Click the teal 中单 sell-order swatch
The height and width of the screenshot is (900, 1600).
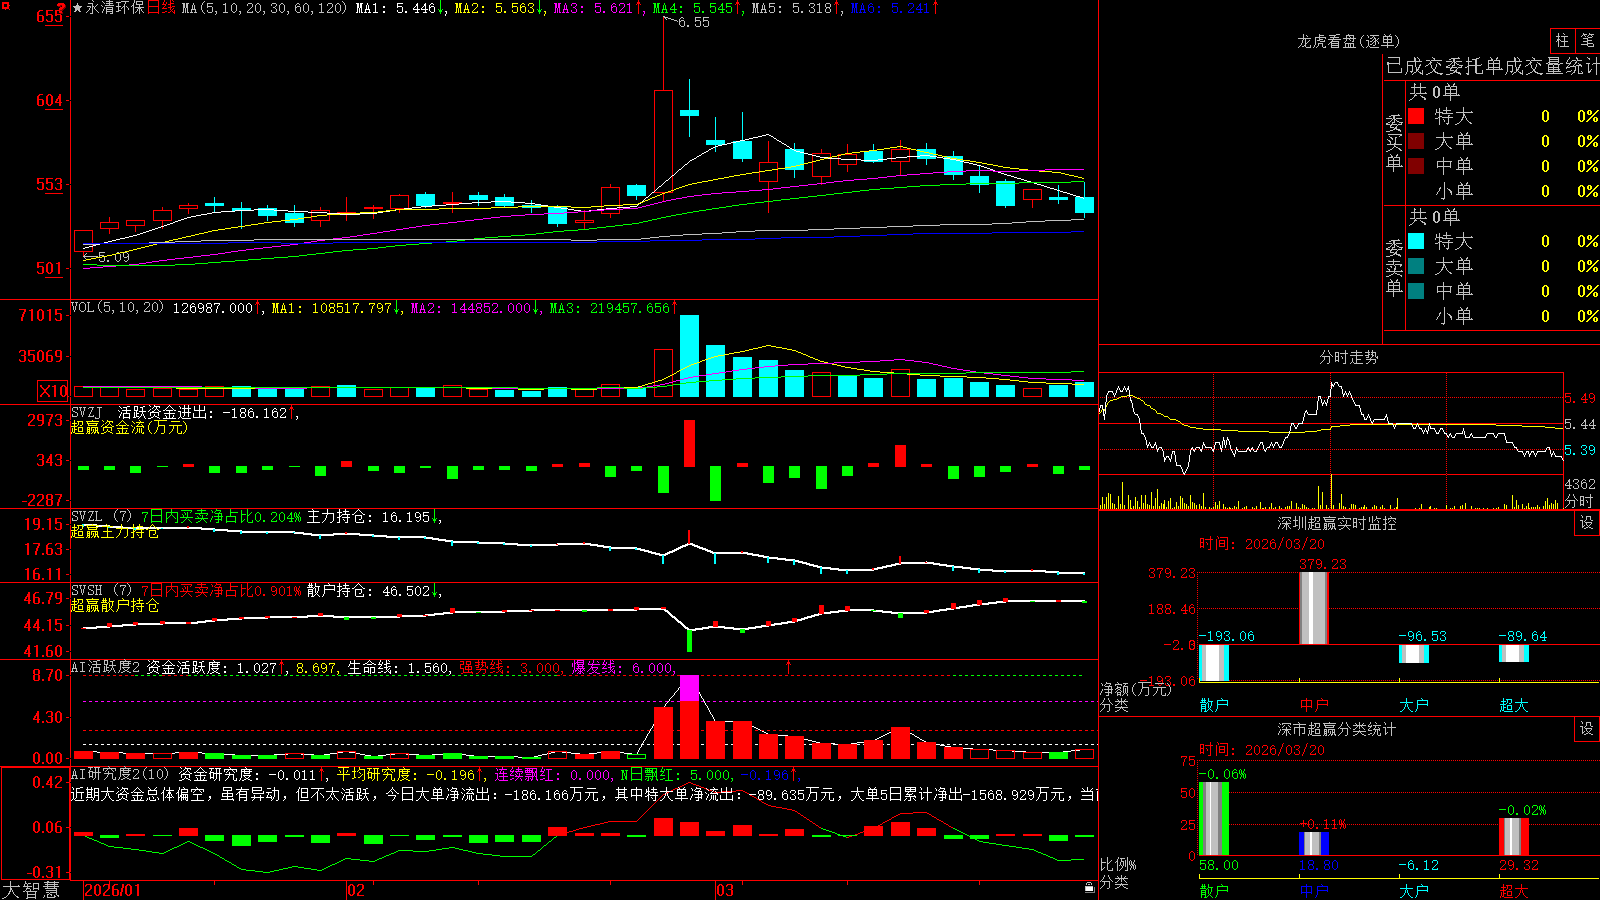[1416, 291]
